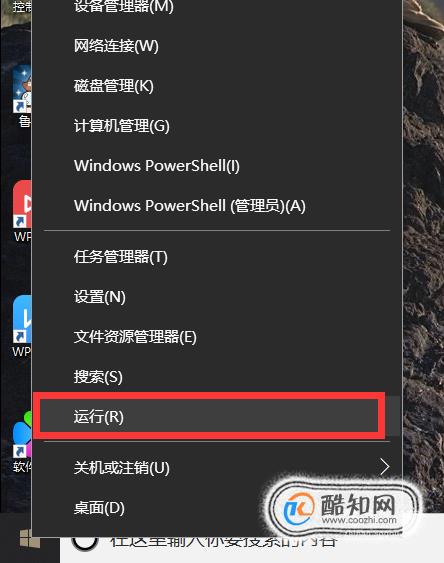Launch Windows PowerShell(I) entry

pos(217,166)
